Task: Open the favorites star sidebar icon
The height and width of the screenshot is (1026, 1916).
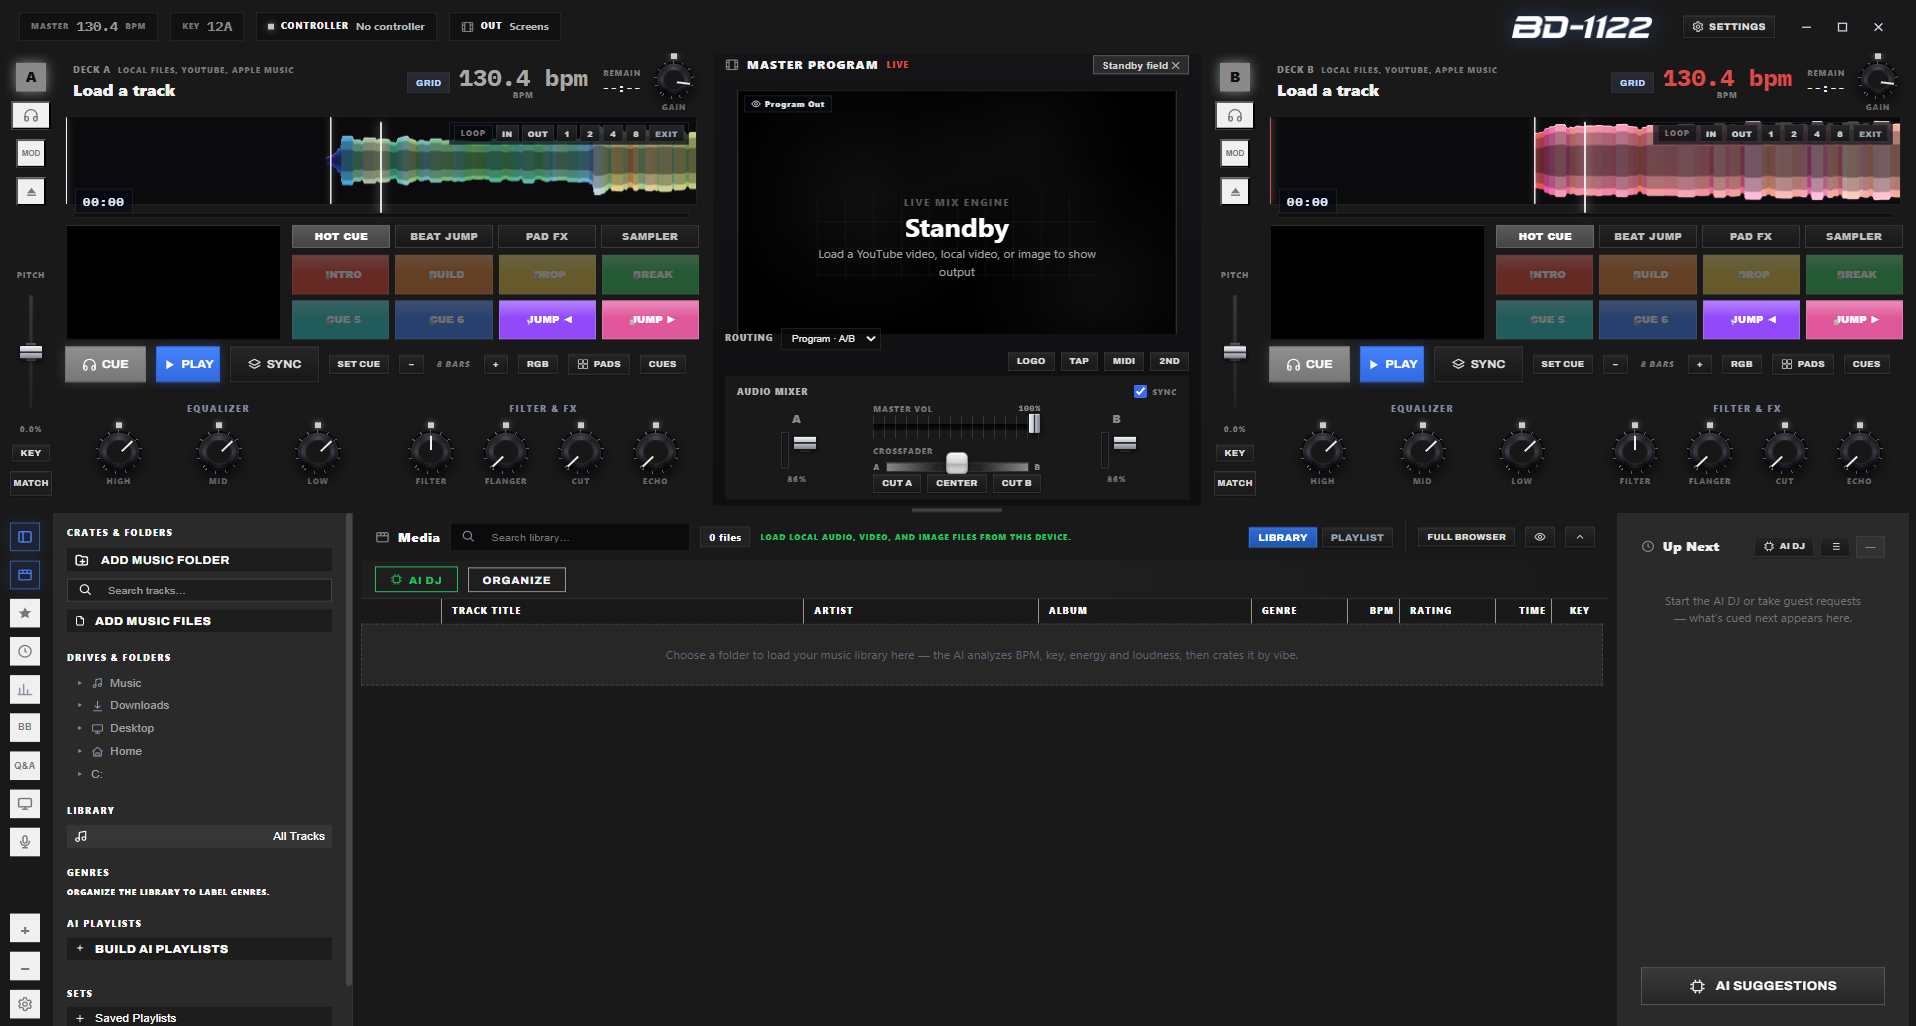Action: pyautogui.click(x=25, y=613)
